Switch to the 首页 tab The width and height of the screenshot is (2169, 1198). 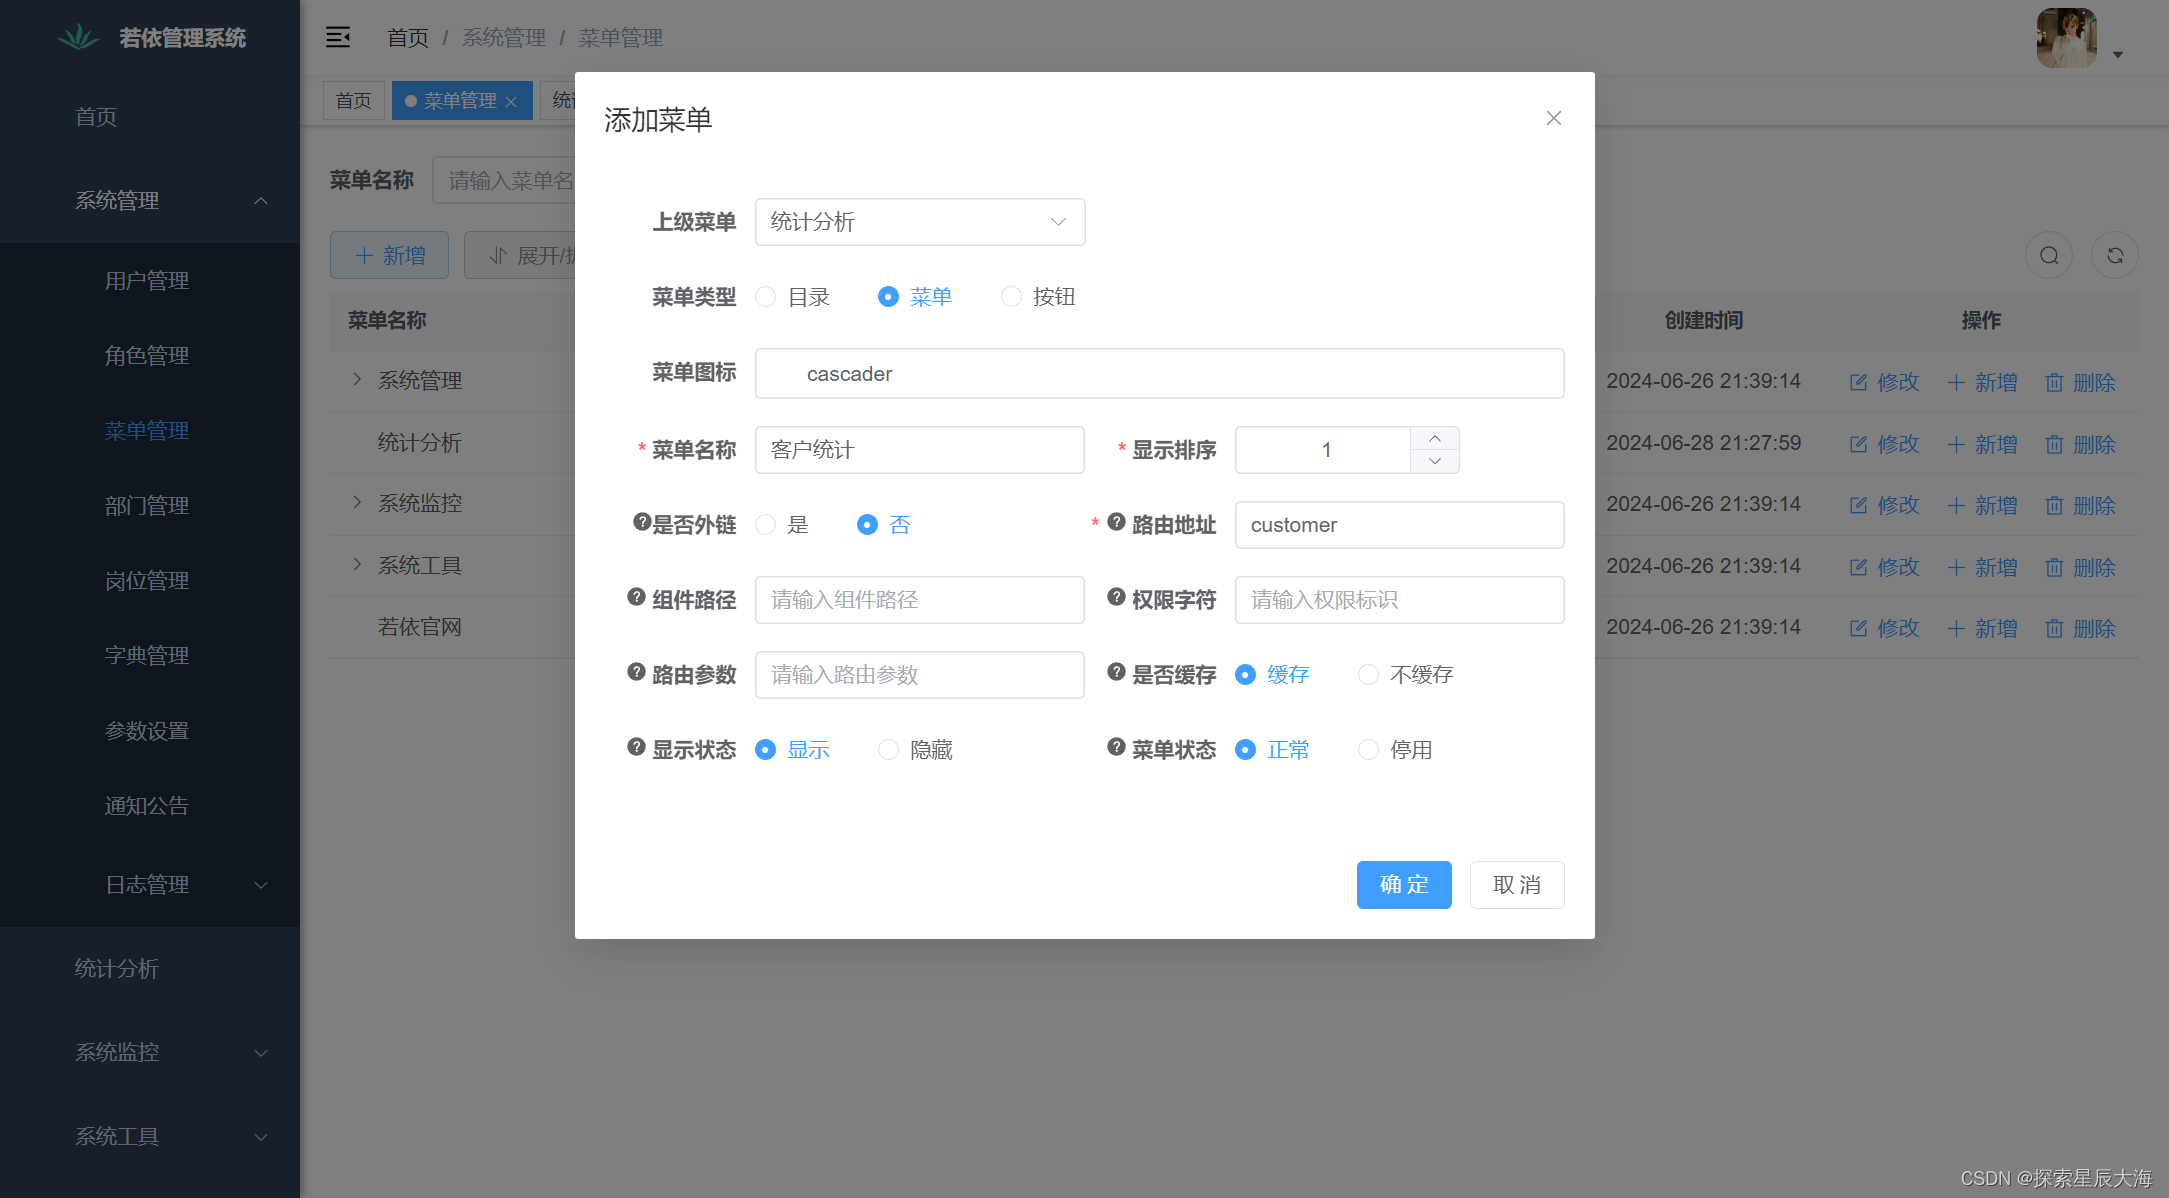pyautogui.click(x=353, y=100)
